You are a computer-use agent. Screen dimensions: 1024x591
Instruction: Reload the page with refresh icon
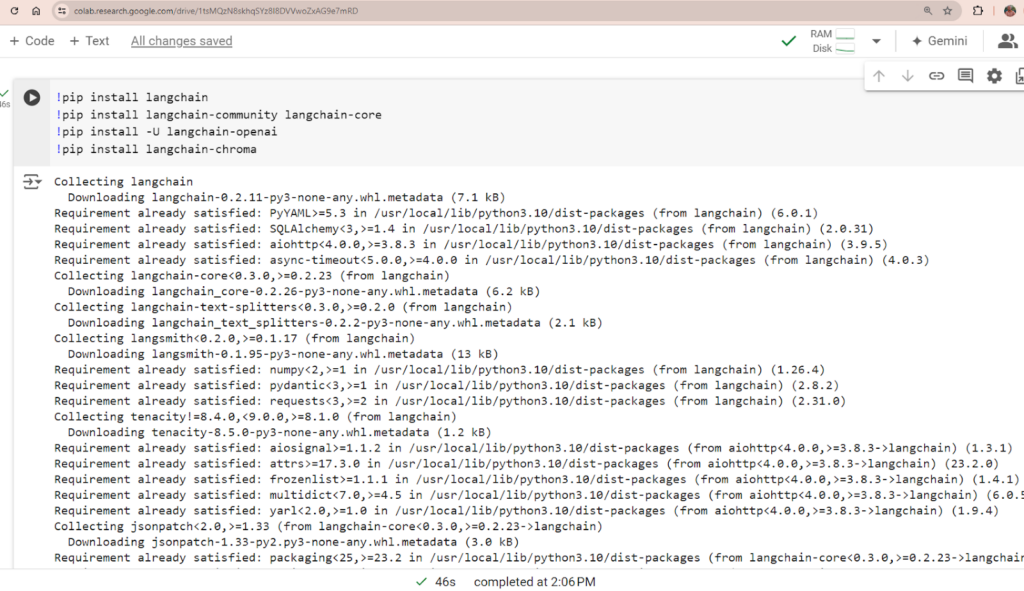click(x=14, y=10)
